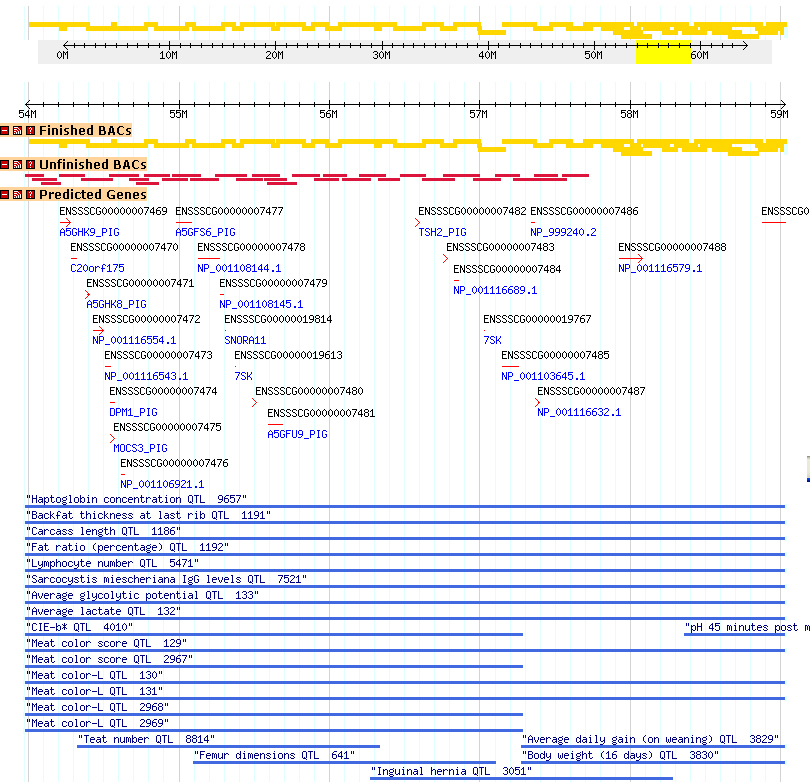Click the MOCS3_PIG gene label
The width and height of the screenshot is (810, 783).
click(140, 448)
